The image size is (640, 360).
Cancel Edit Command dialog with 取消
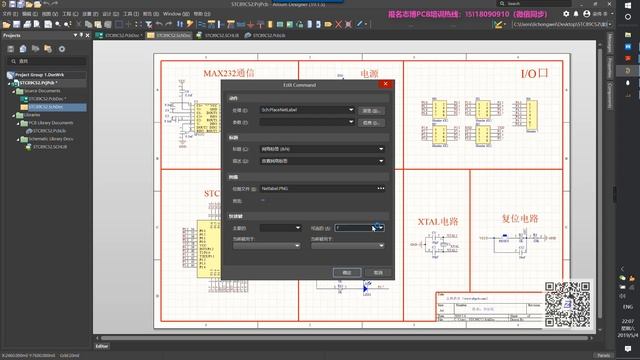378,272
